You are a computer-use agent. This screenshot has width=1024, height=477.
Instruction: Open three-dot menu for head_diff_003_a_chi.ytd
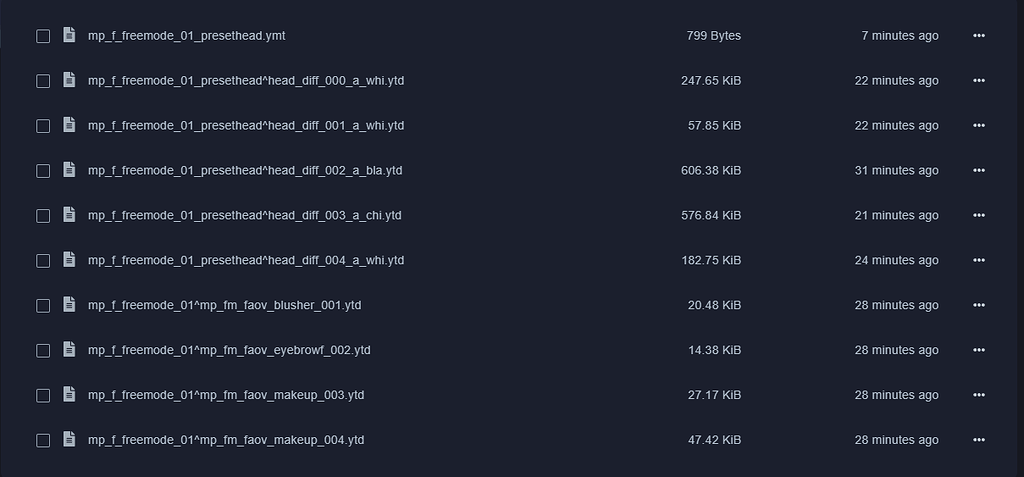pos(978,216)
